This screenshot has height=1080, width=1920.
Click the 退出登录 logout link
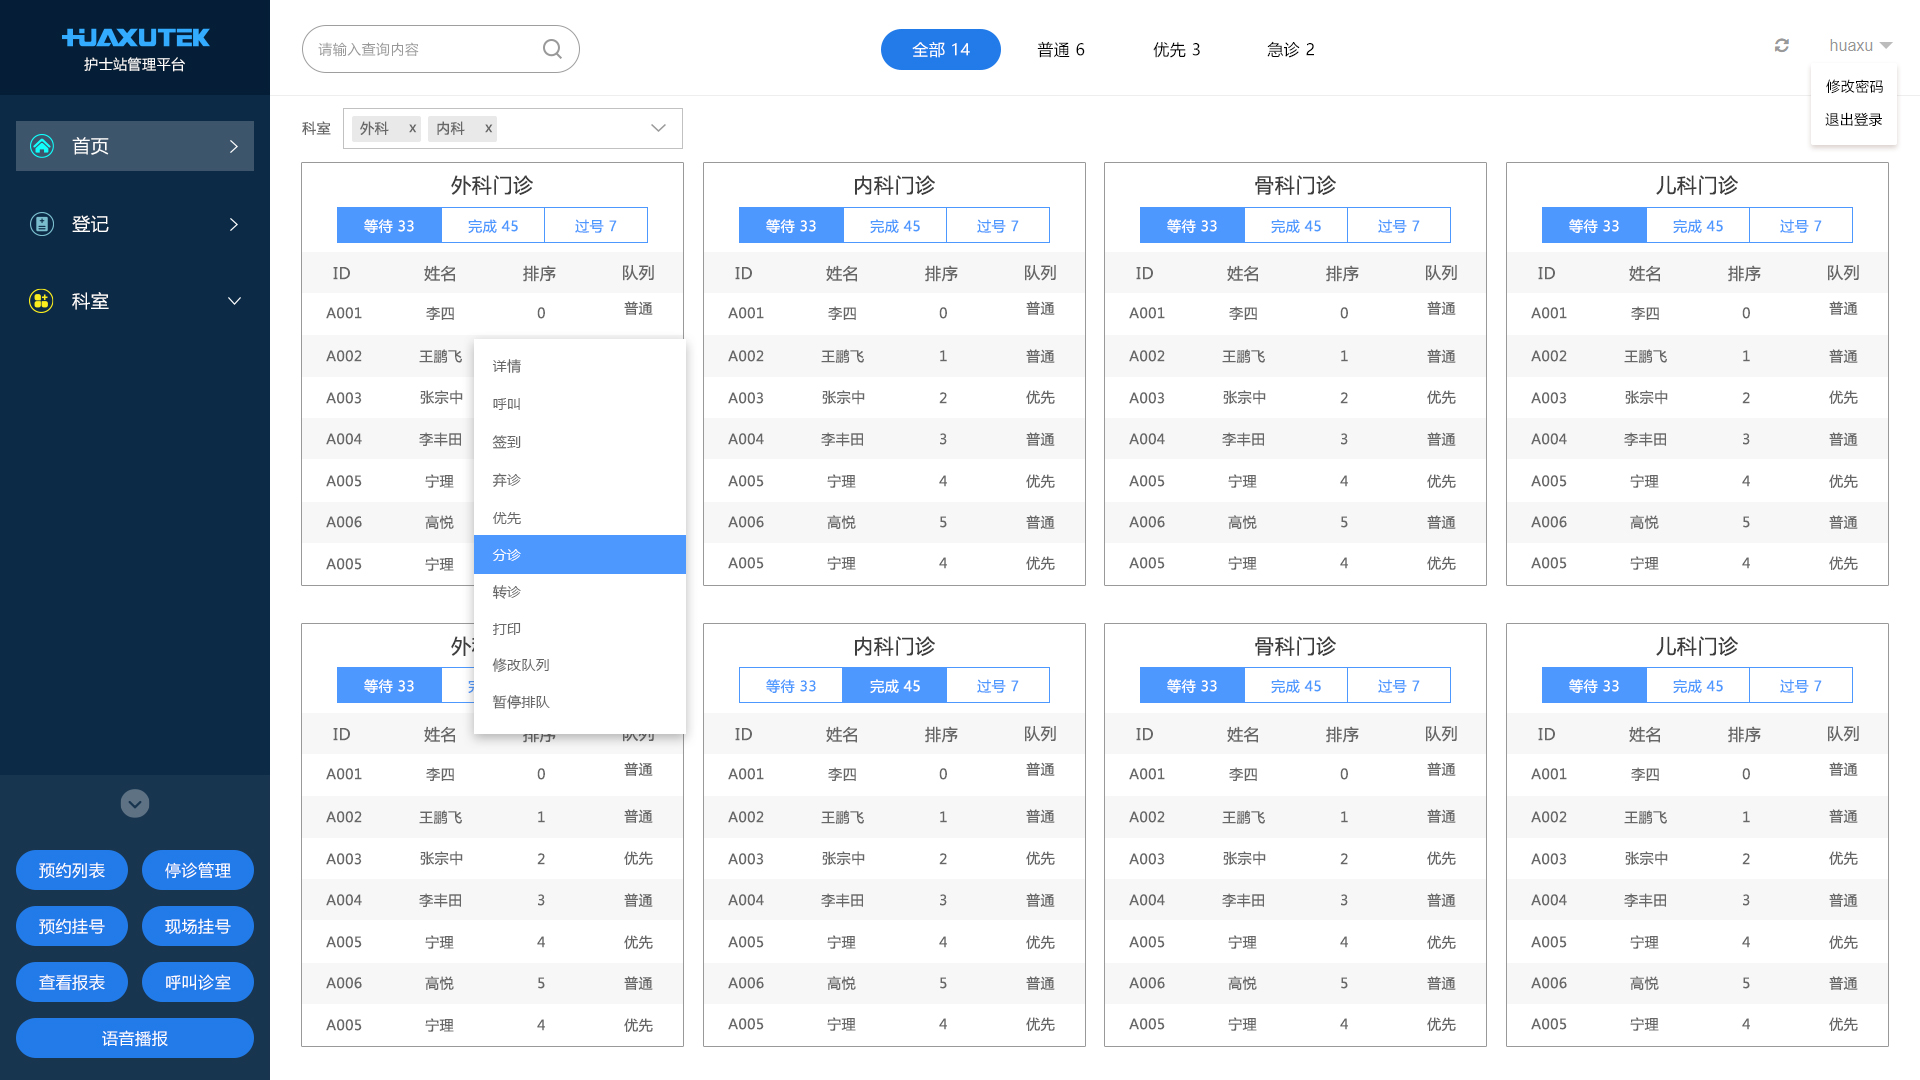1853,120
